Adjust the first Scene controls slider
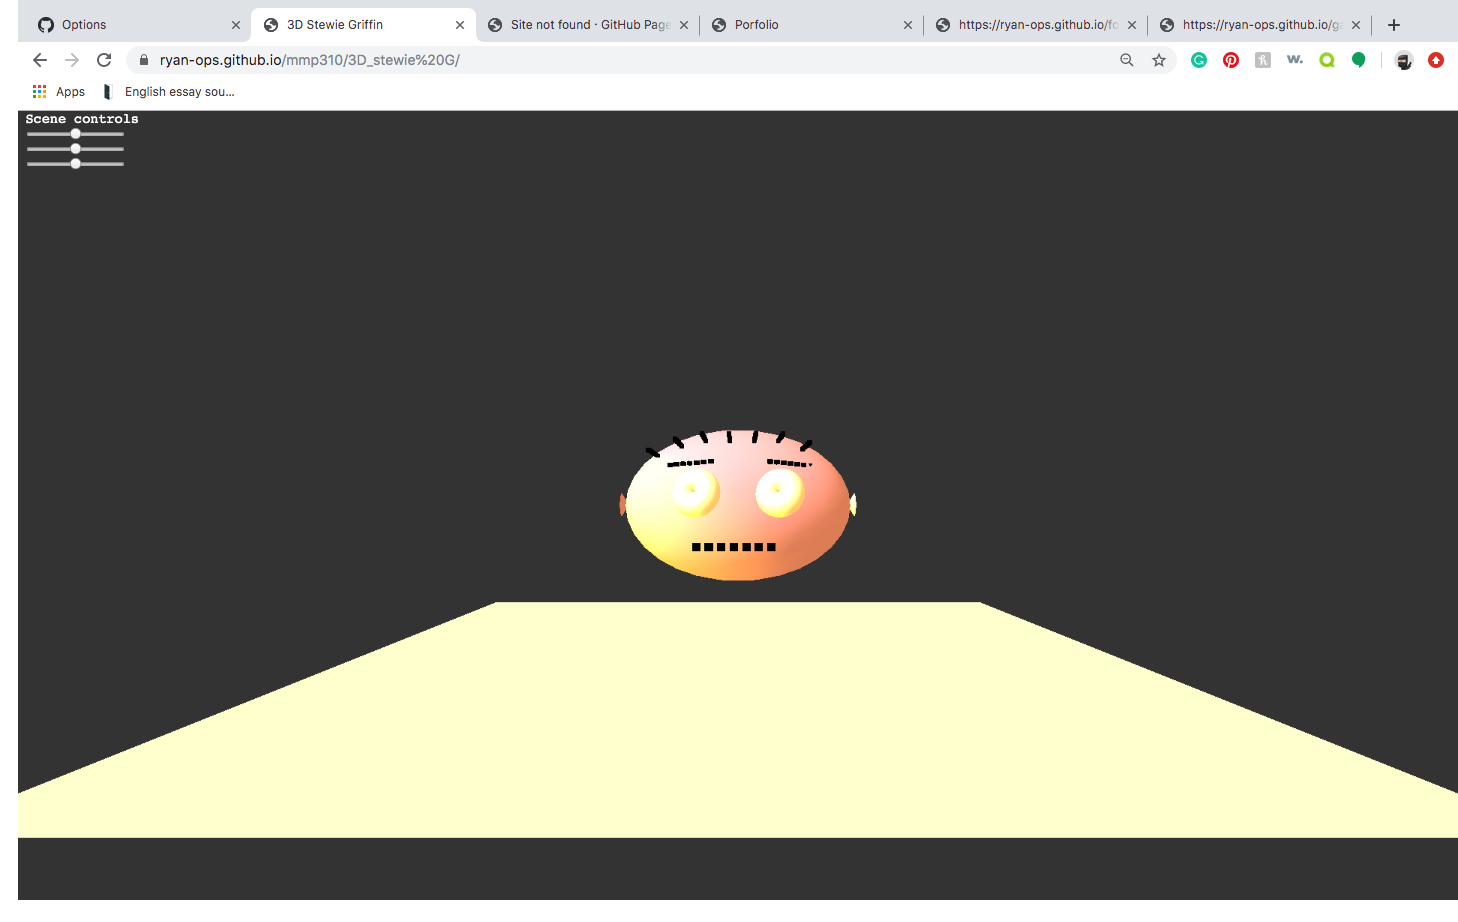The width and height of the screenshot is (1458, 922). click(76, 134)
